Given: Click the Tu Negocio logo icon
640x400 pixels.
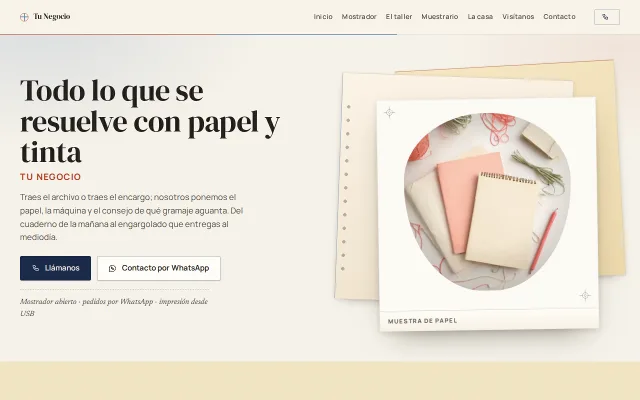Looking at the screenshot, I should (24, 17).
